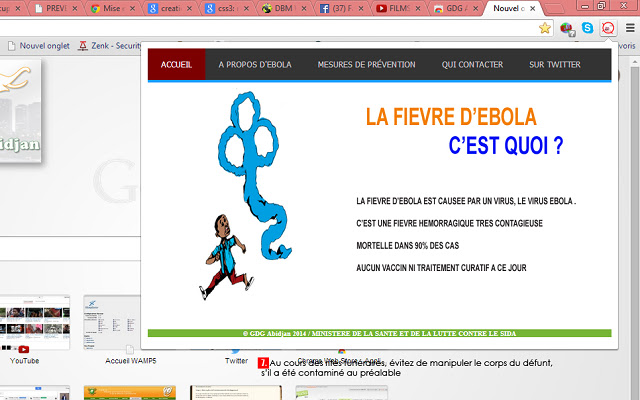
Task: Close the Nouvel onglet active tab
Action: (533, 8)
